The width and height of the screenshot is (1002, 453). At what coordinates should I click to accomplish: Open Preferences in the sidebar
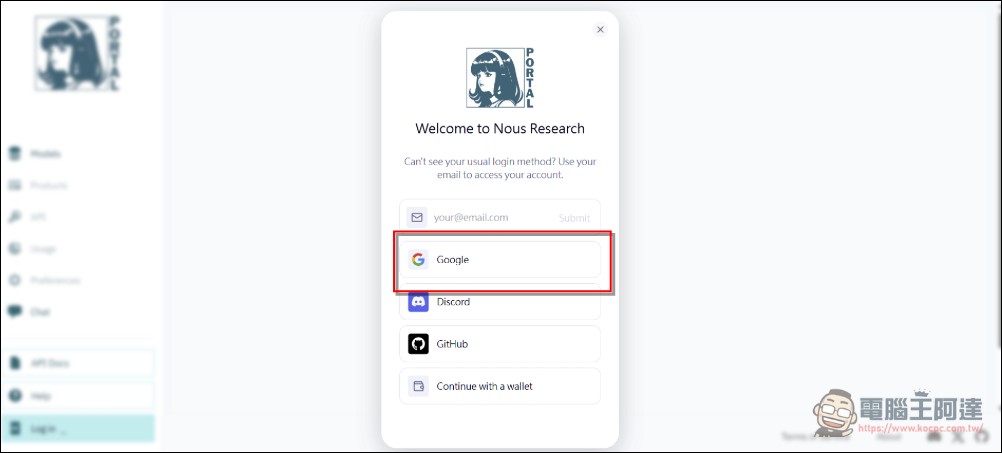tap(55, 280)
